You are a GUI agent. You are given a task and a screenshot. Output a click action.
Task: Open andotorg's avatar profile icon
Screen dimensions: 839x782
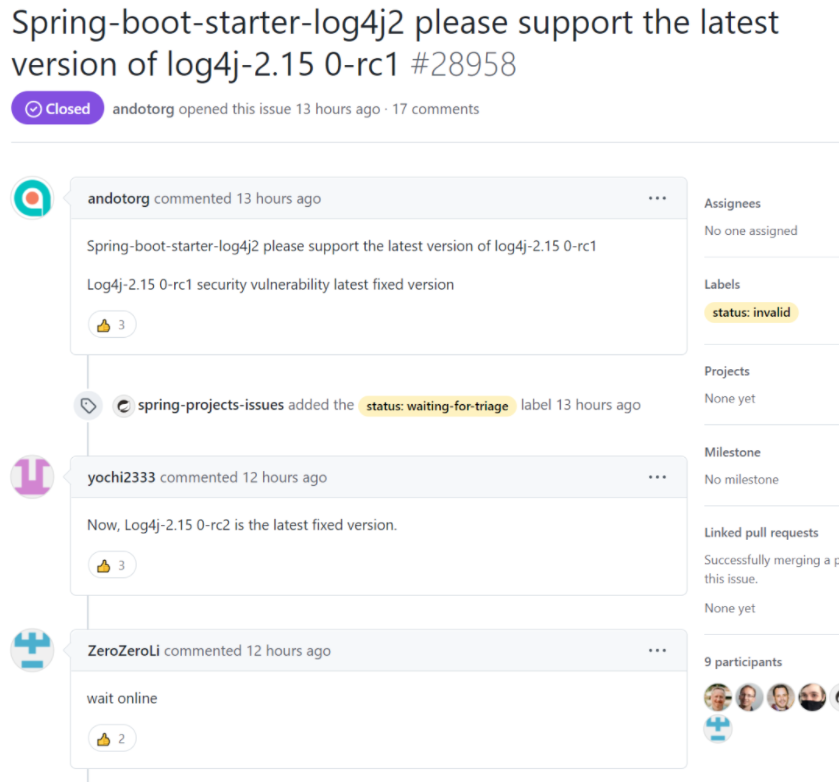click(32, 197)
